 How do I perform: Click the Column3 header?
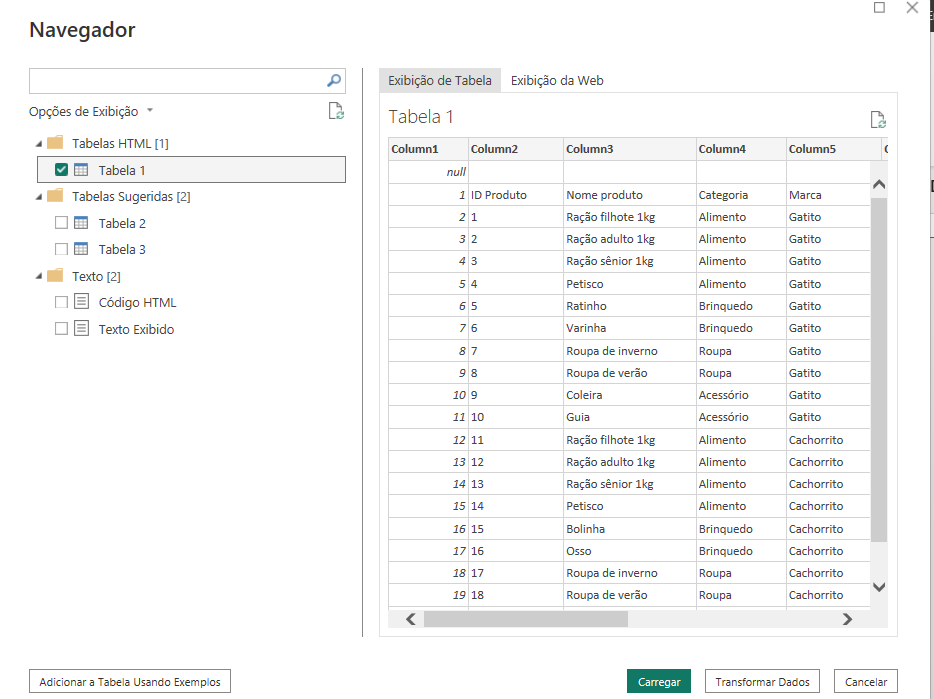coord(630,149)
